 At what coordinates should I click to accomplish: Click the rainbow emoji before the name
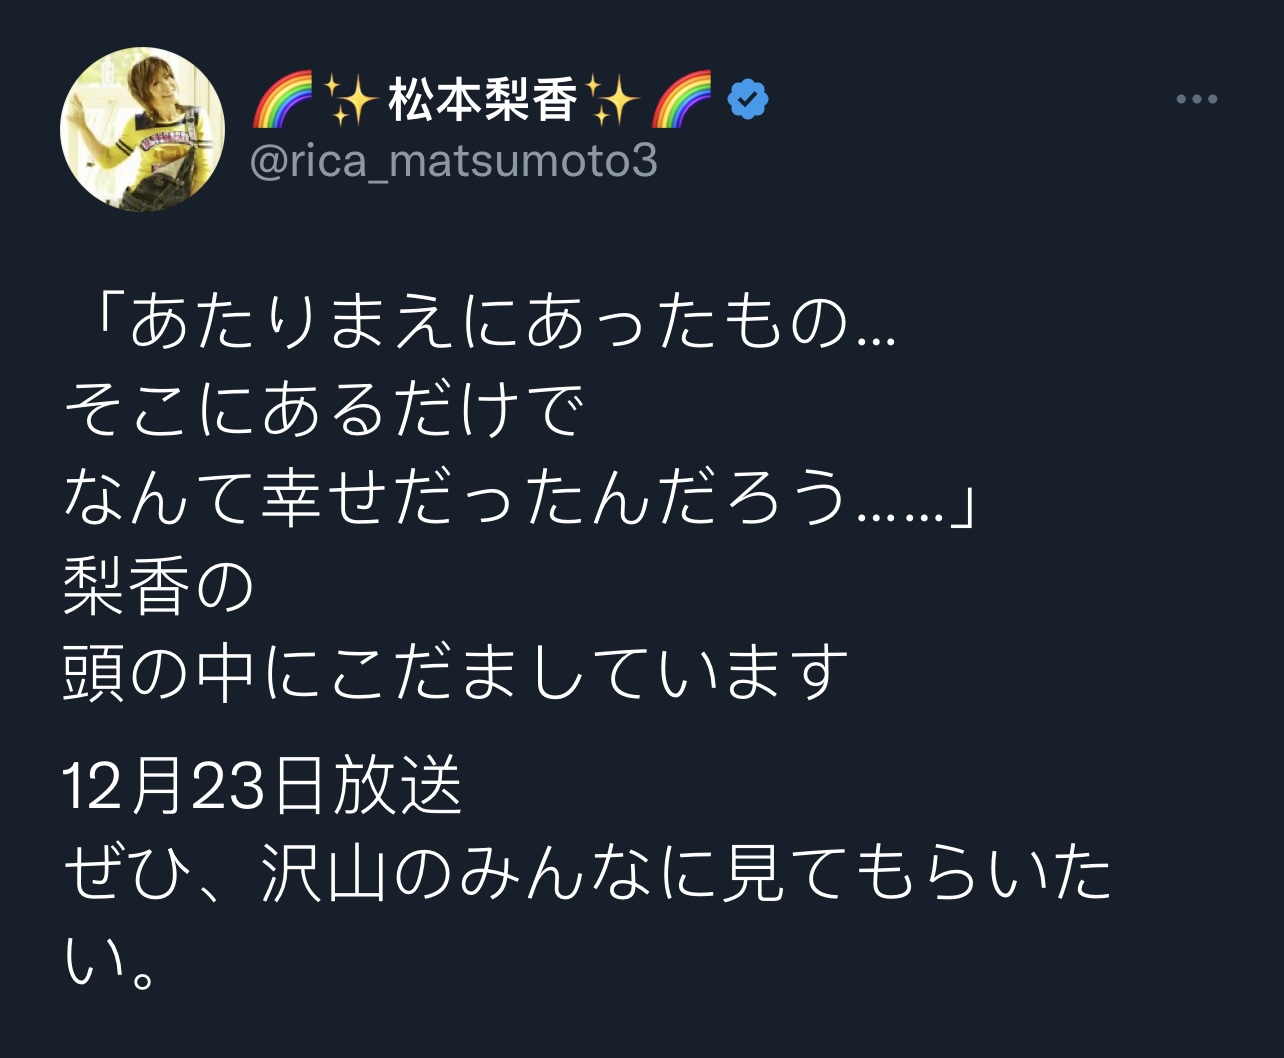tap(282, 99)
